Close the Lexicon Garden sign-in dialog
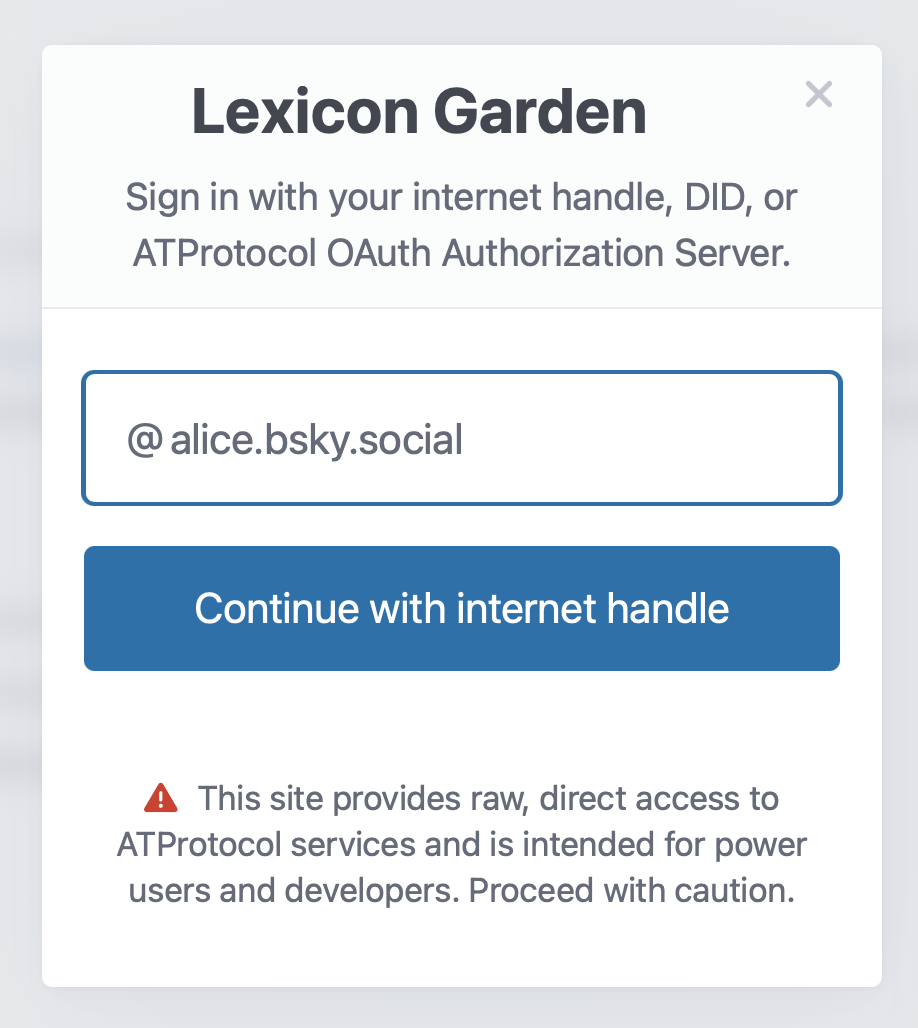 point(818,95)
